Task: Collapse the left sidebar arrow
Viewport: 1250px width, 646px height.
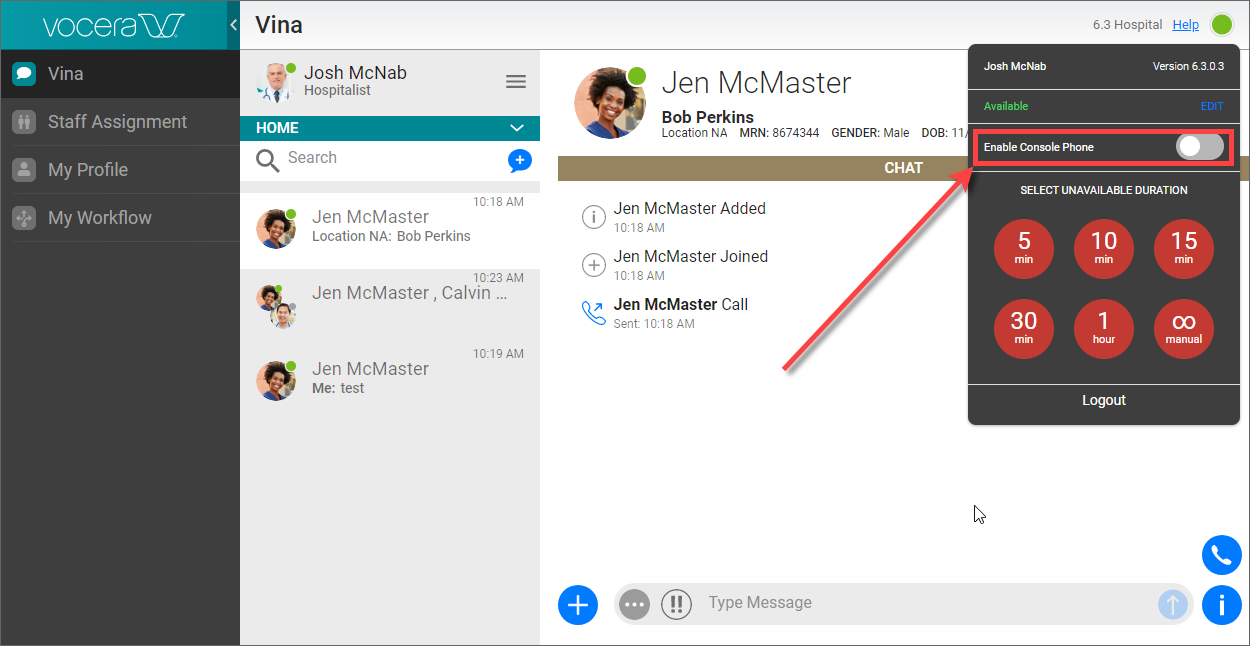Action: (x=233, y=24)
